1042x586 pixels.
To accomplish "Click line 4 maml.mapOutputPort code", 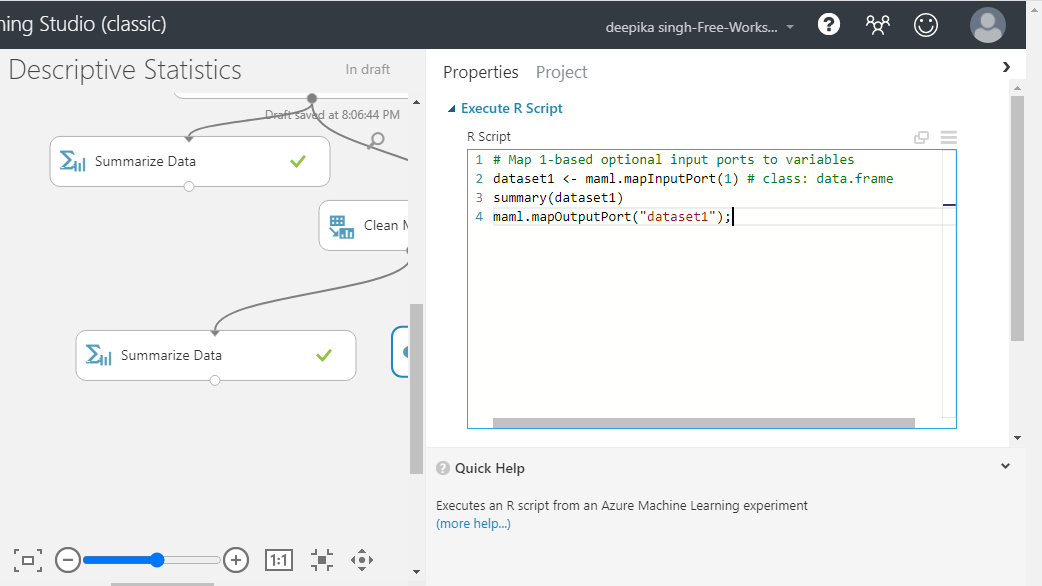I will 612,217.
